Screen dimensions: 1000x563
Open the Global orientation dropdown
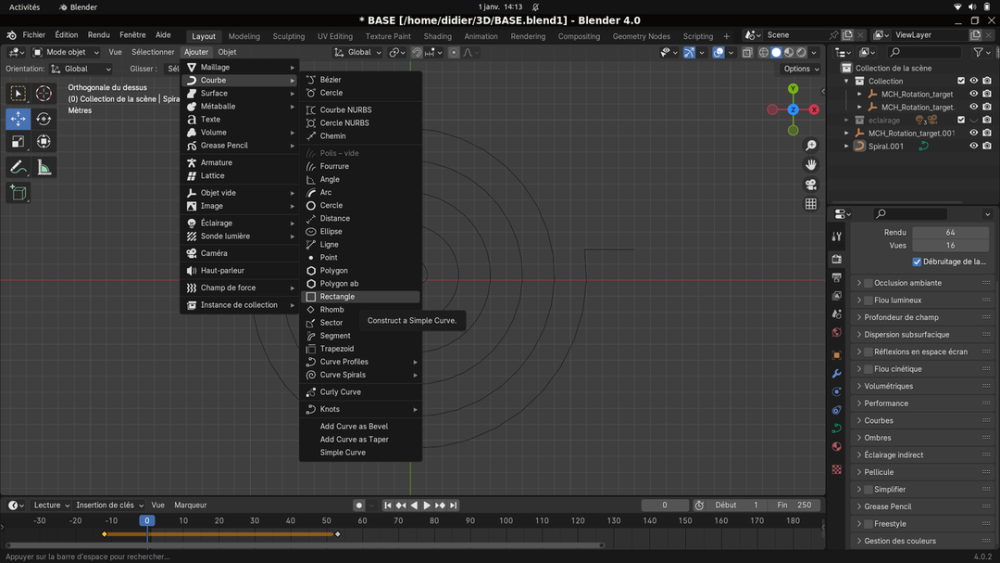[81, 69]
